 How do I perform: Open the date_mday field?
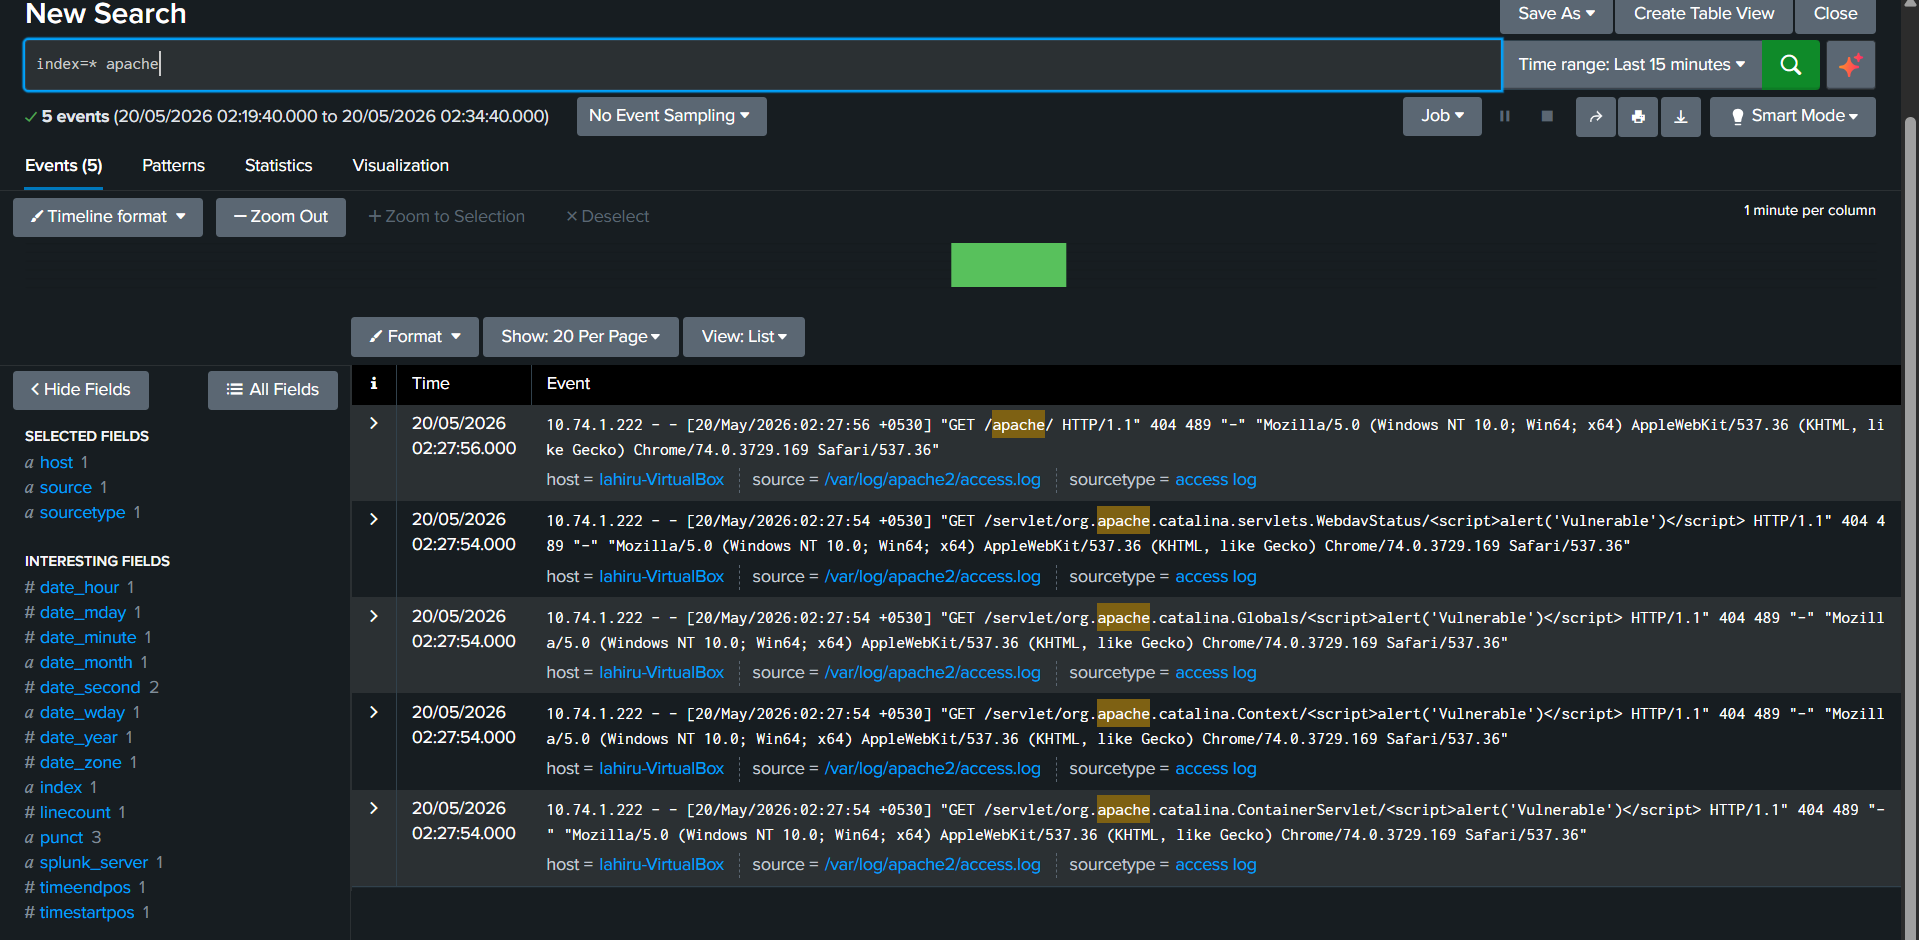point(83,613)
